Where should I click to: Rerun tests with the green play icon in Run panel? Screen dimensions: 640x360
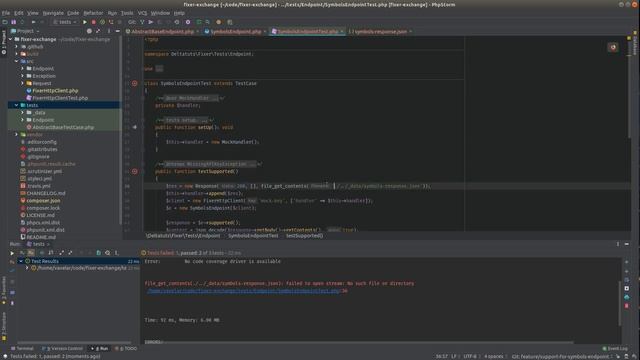[12, 253]
